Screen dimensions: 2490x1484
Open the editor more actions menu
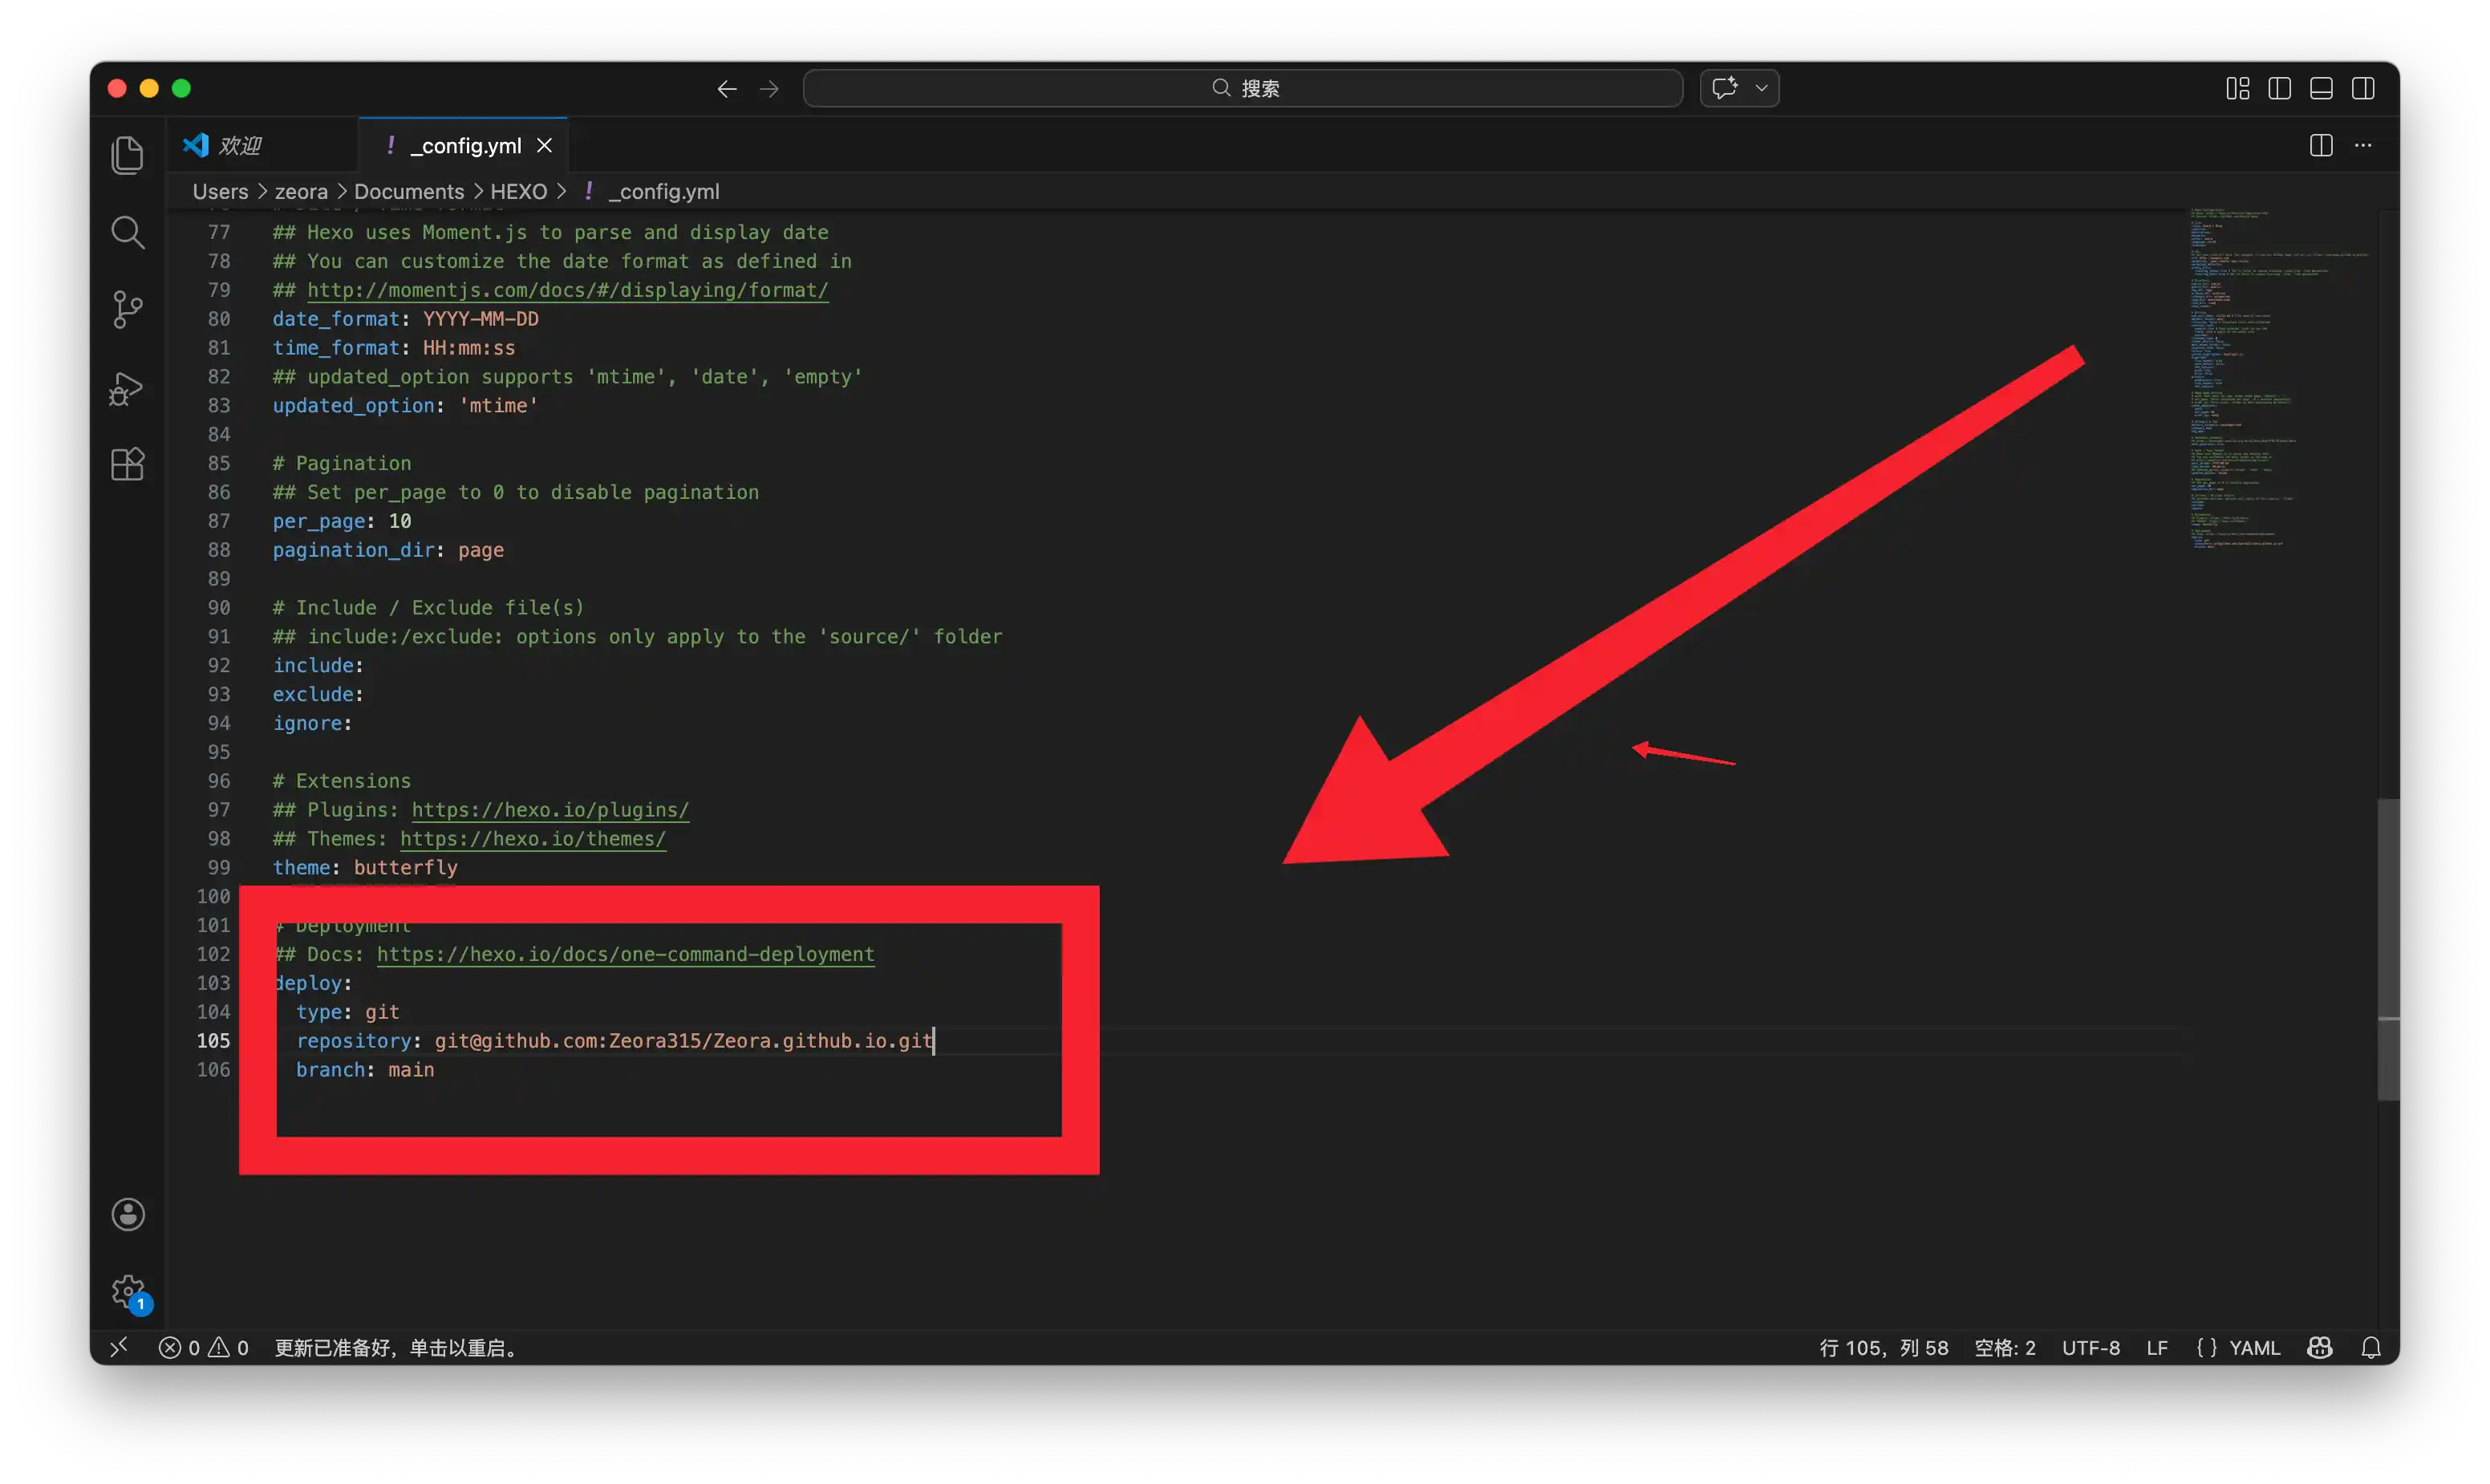(x=2363, y=145)
